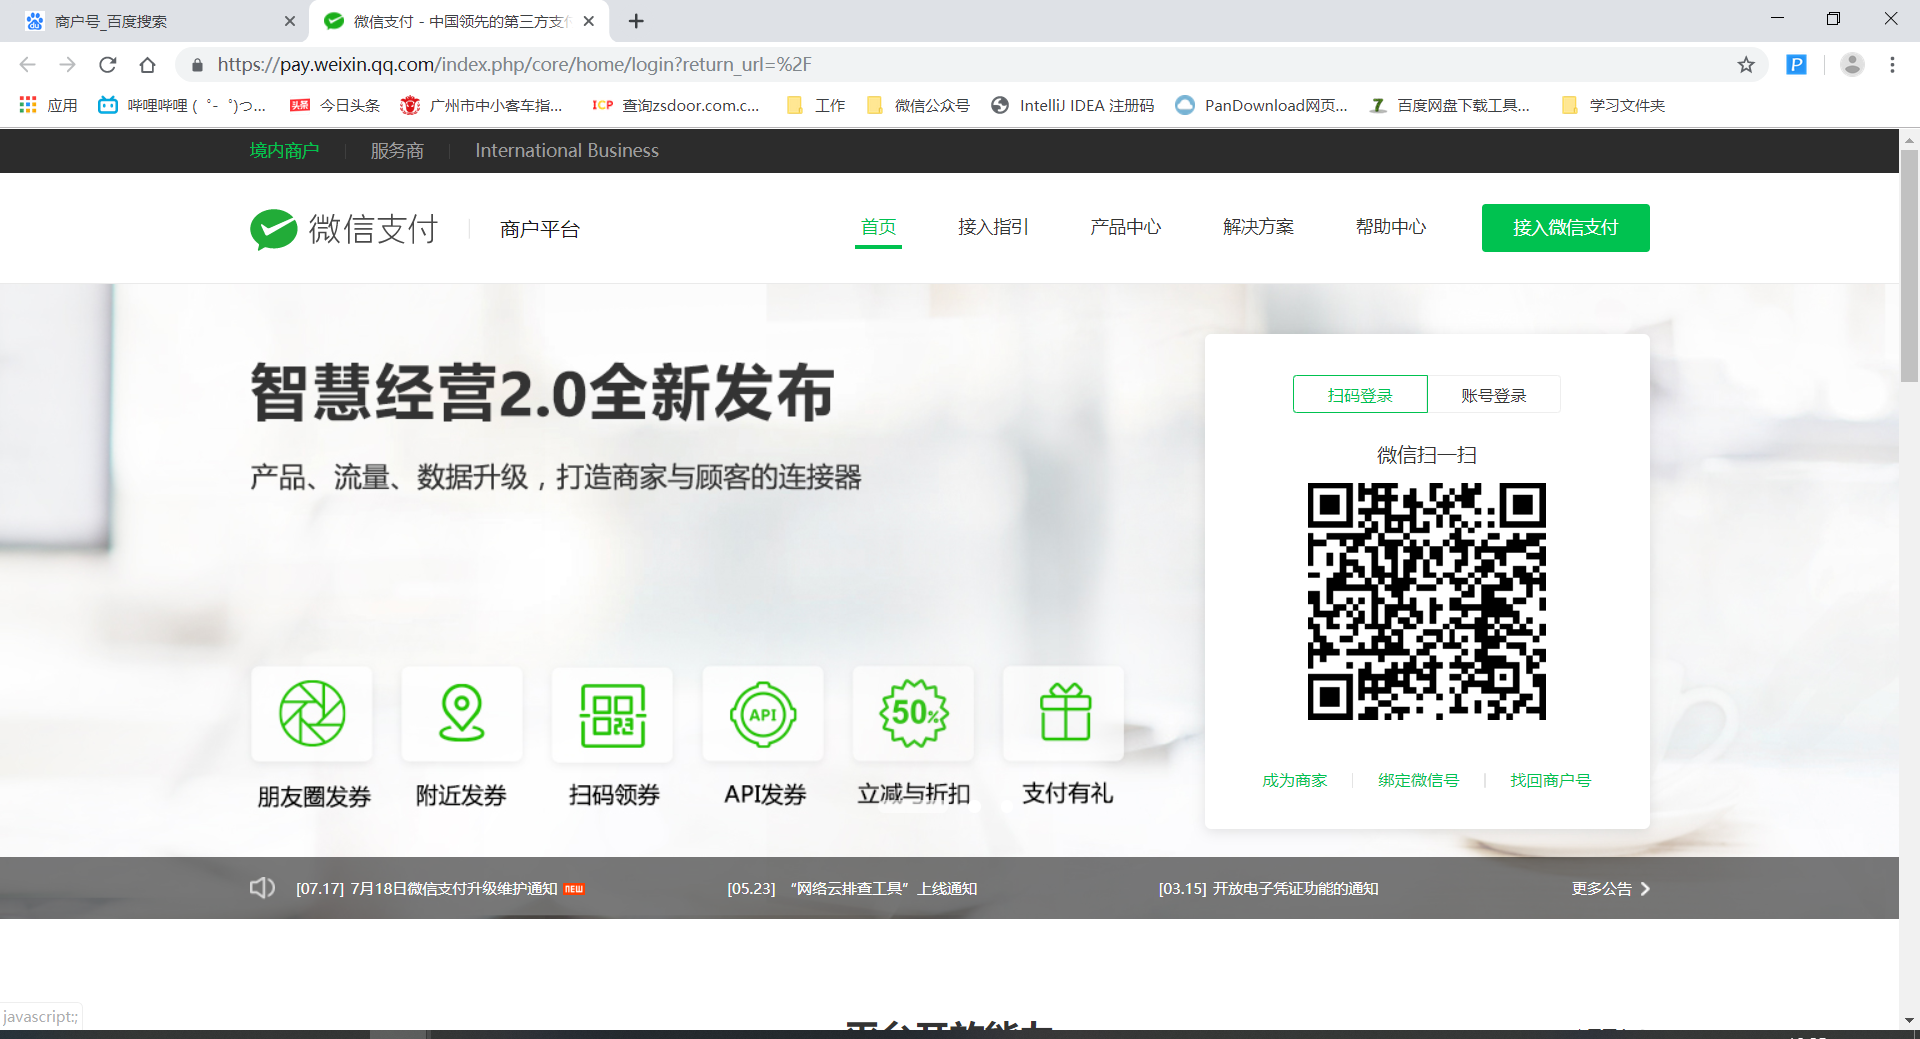Screen dimensions: 1920x1039
Task: Open the PanDownload网页 bookmark
Action: tap(1262, 105)
